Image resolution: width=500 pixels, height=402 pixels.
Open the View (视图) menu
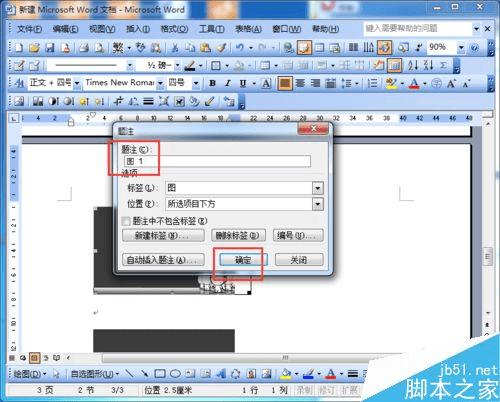pyautogui.click(x=102, y=29)
